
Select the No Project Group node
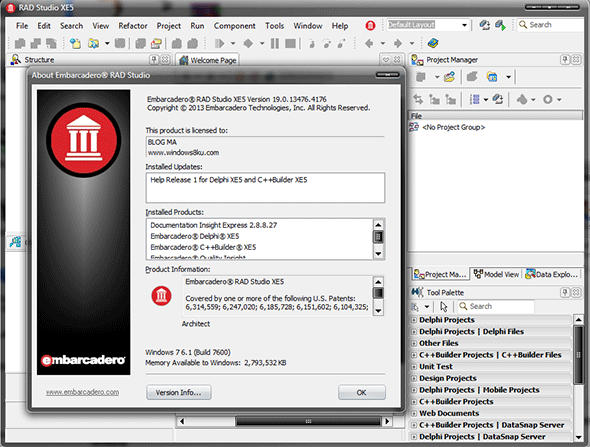[453, 127]
